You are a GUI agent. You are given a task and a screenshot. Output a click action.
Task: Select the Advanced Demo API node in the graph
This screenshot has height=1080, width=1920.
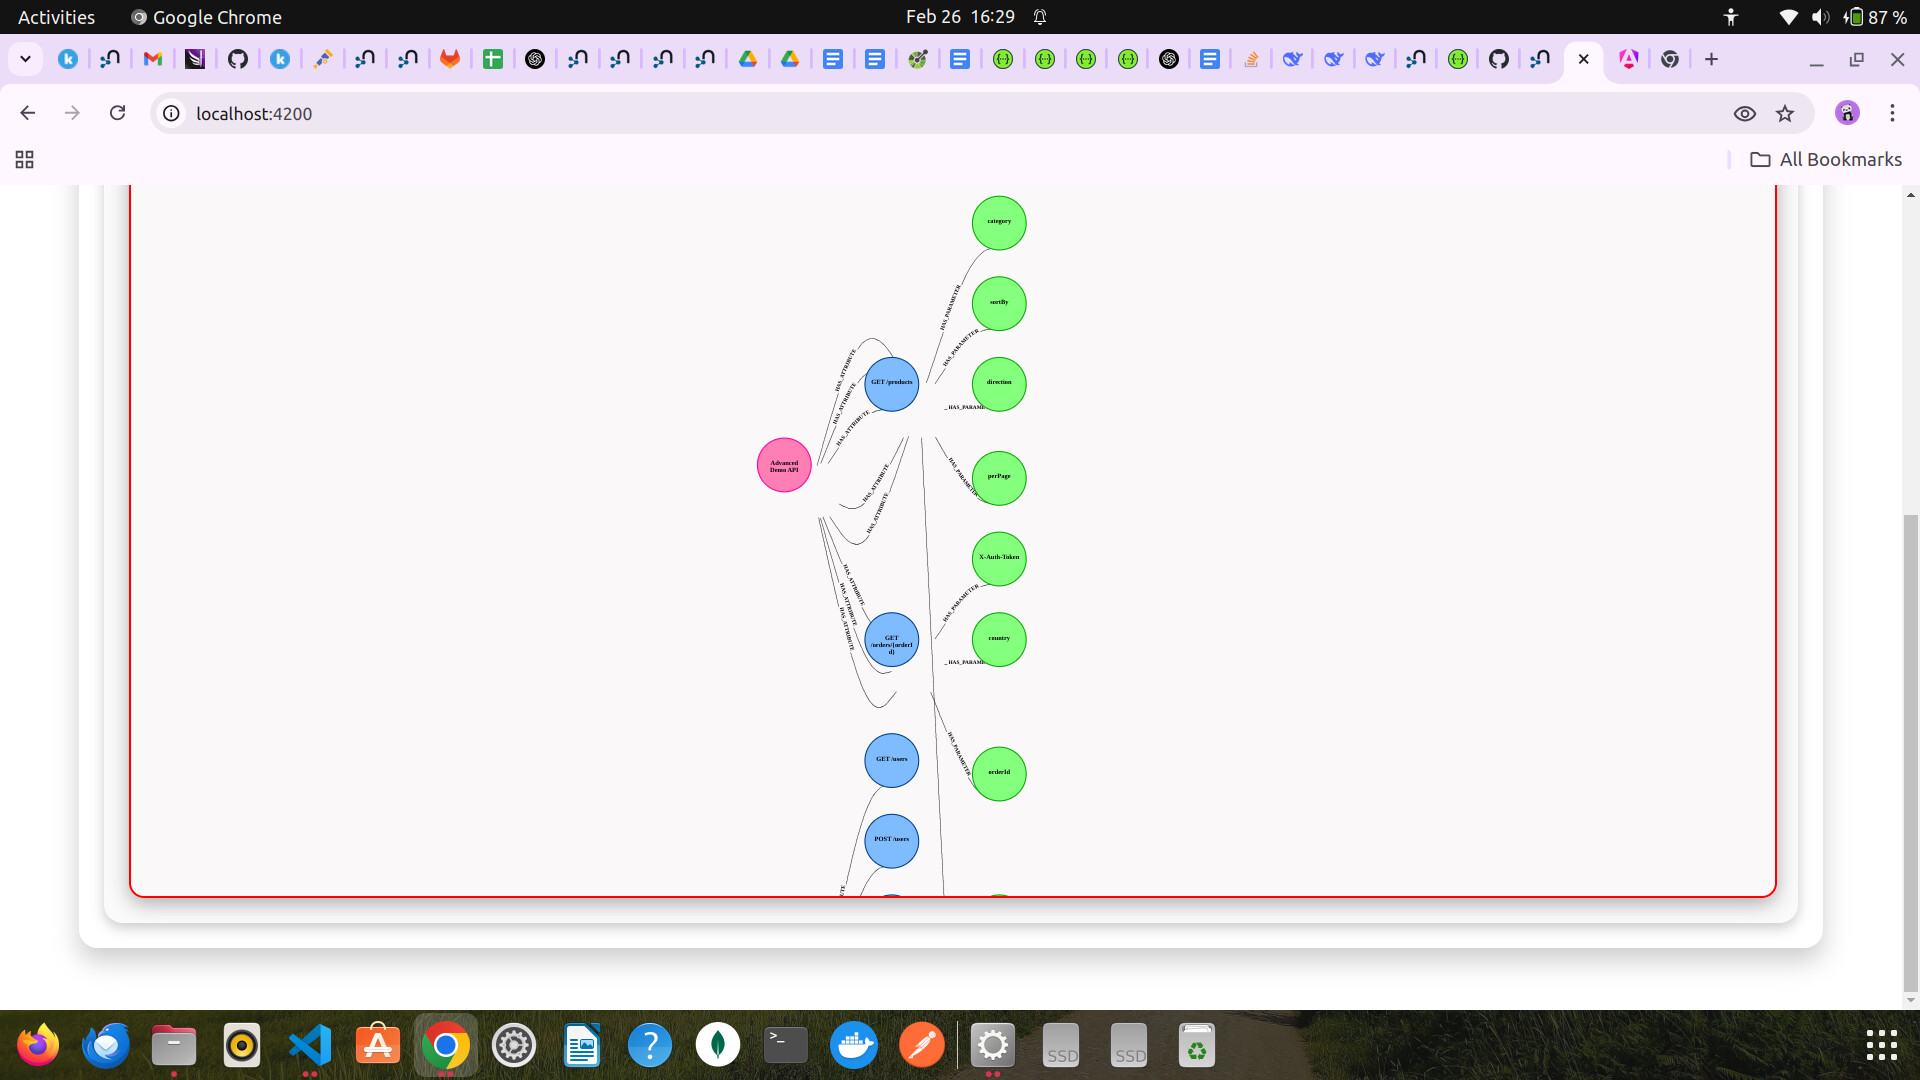tap(784, 464)
